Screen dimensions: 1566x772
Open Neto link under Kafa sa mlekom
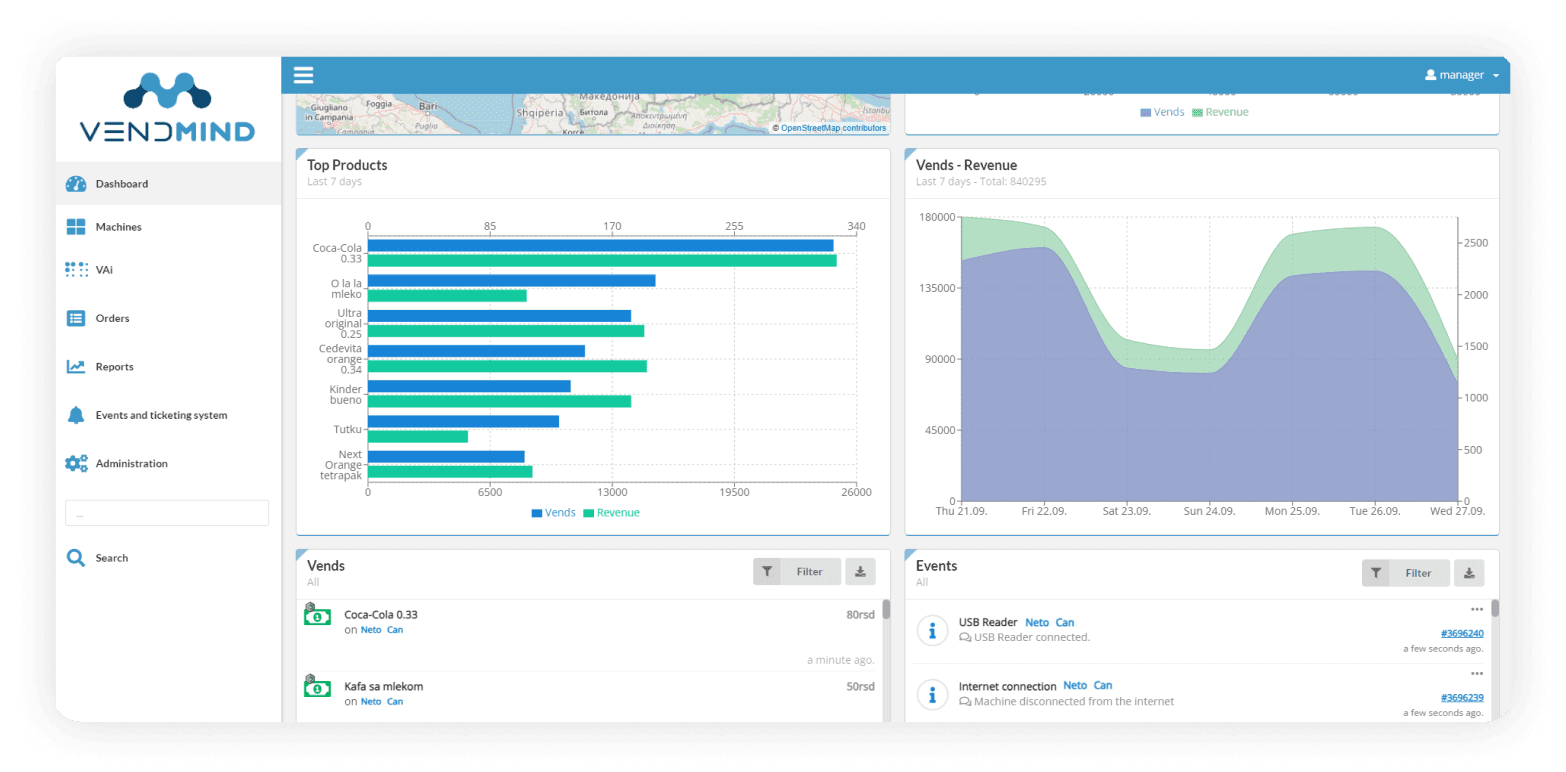[371, 702]
